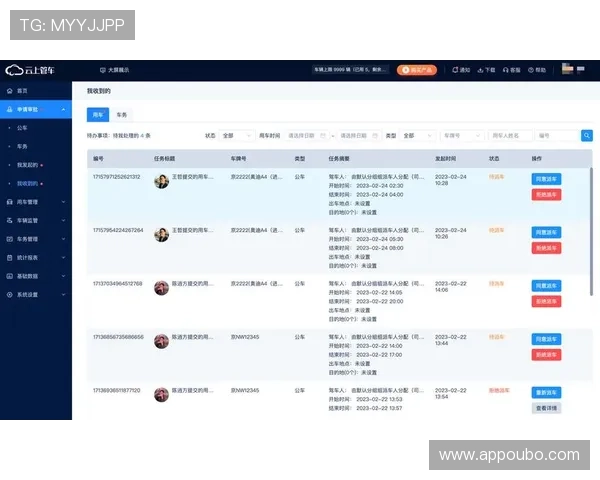
Task: Click 陈逍方's avatar in the 13:54 request row
Action: 161,394
